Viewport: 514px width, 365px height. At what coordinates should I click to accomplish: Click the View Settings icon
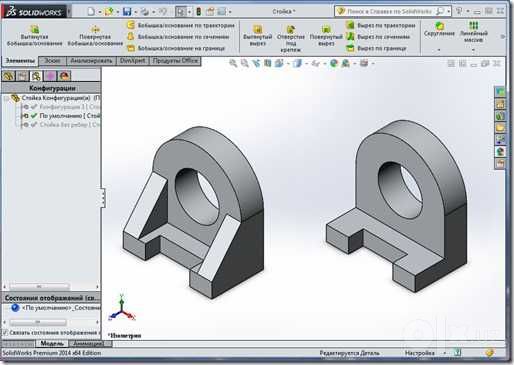(364, 63)
